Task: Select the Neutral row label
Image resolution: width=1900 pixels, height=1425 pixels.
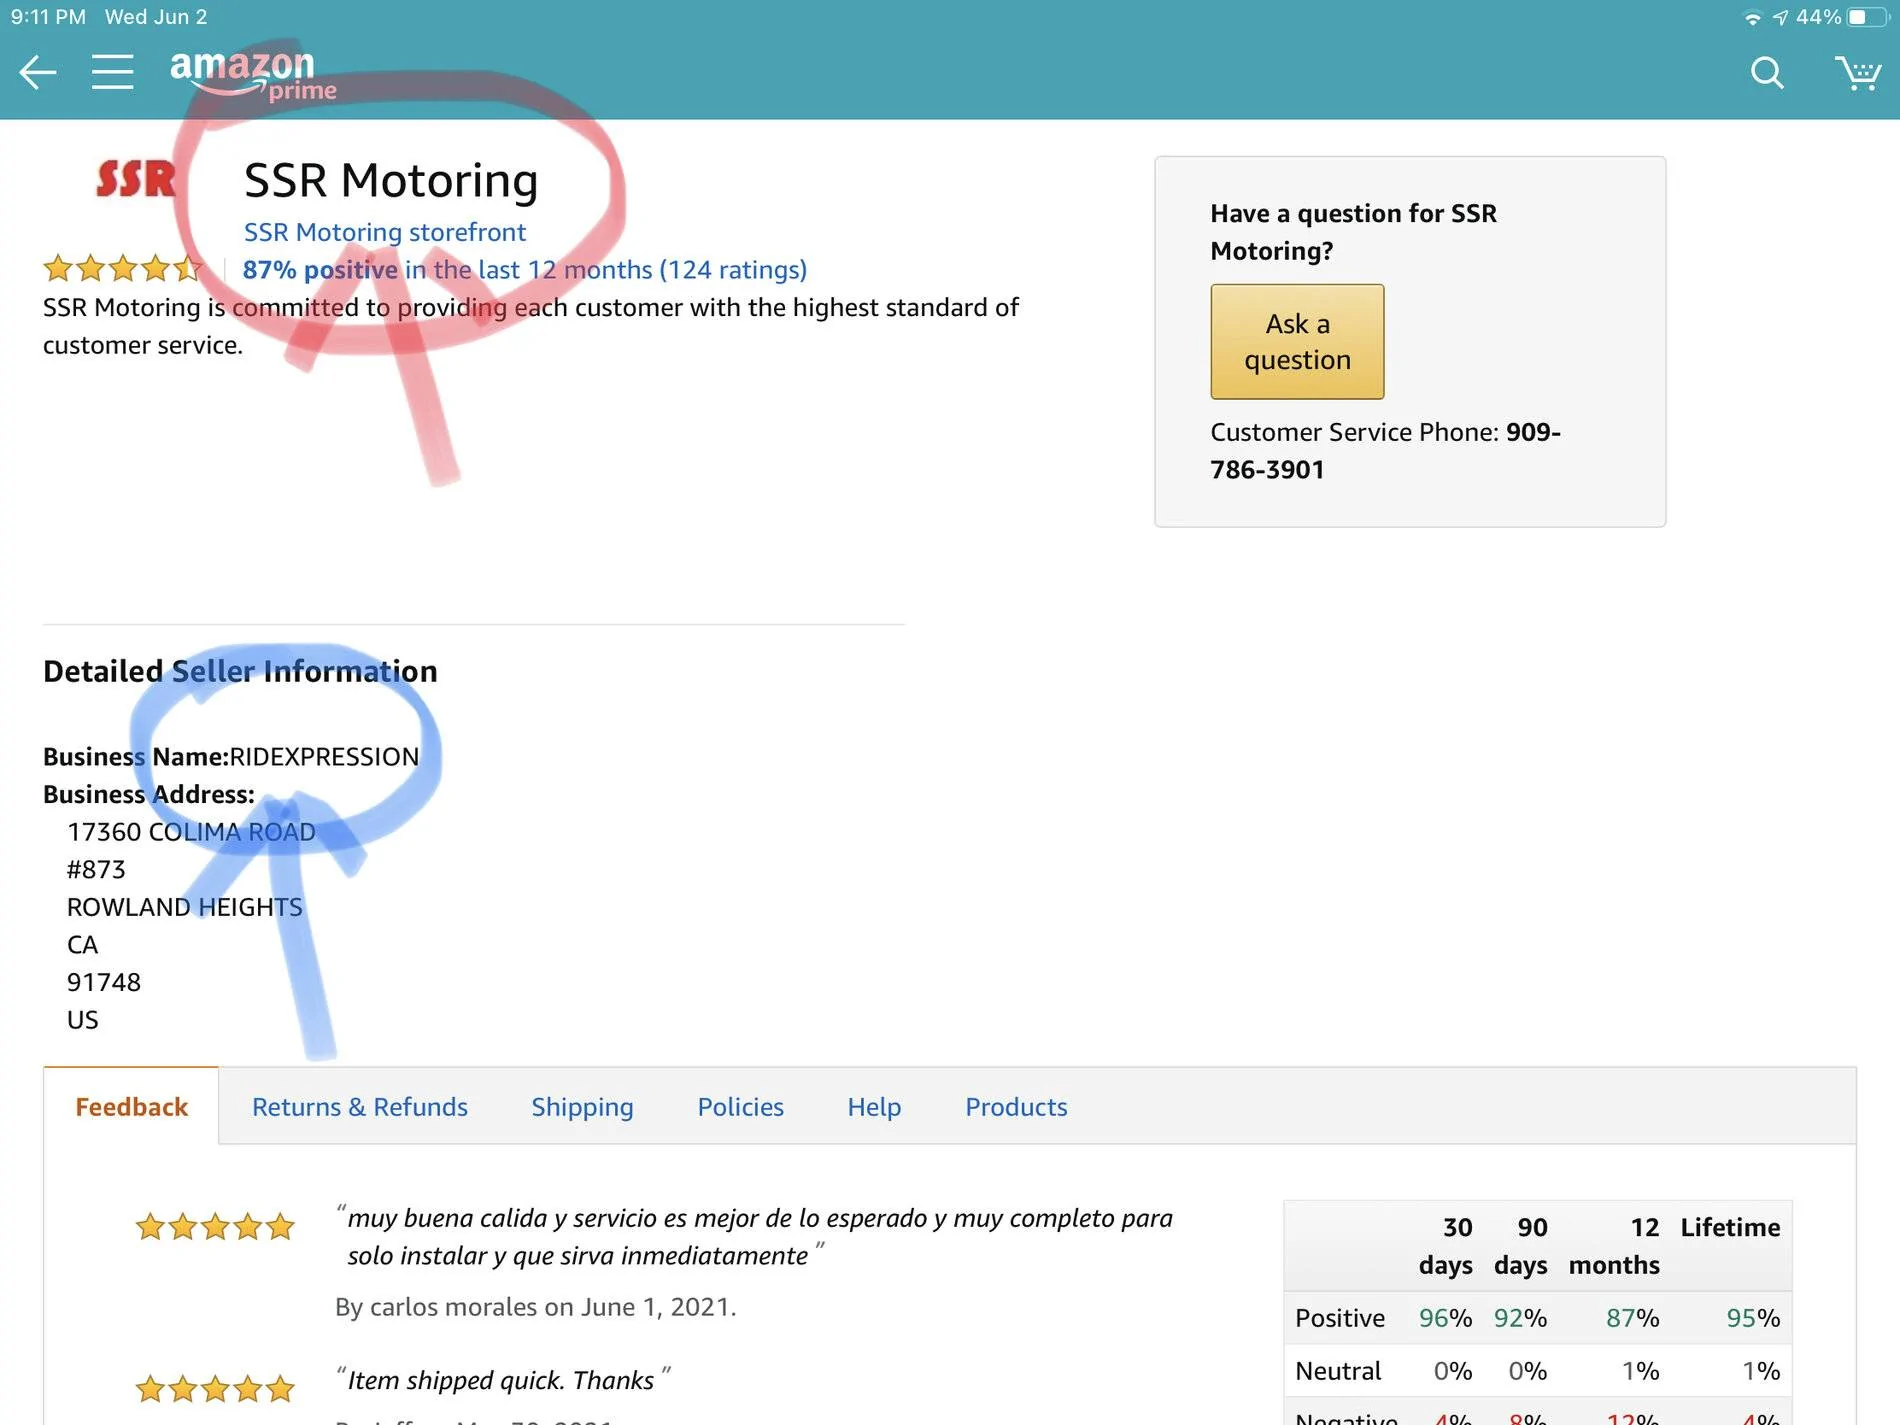Action: coord(1338,1371)
